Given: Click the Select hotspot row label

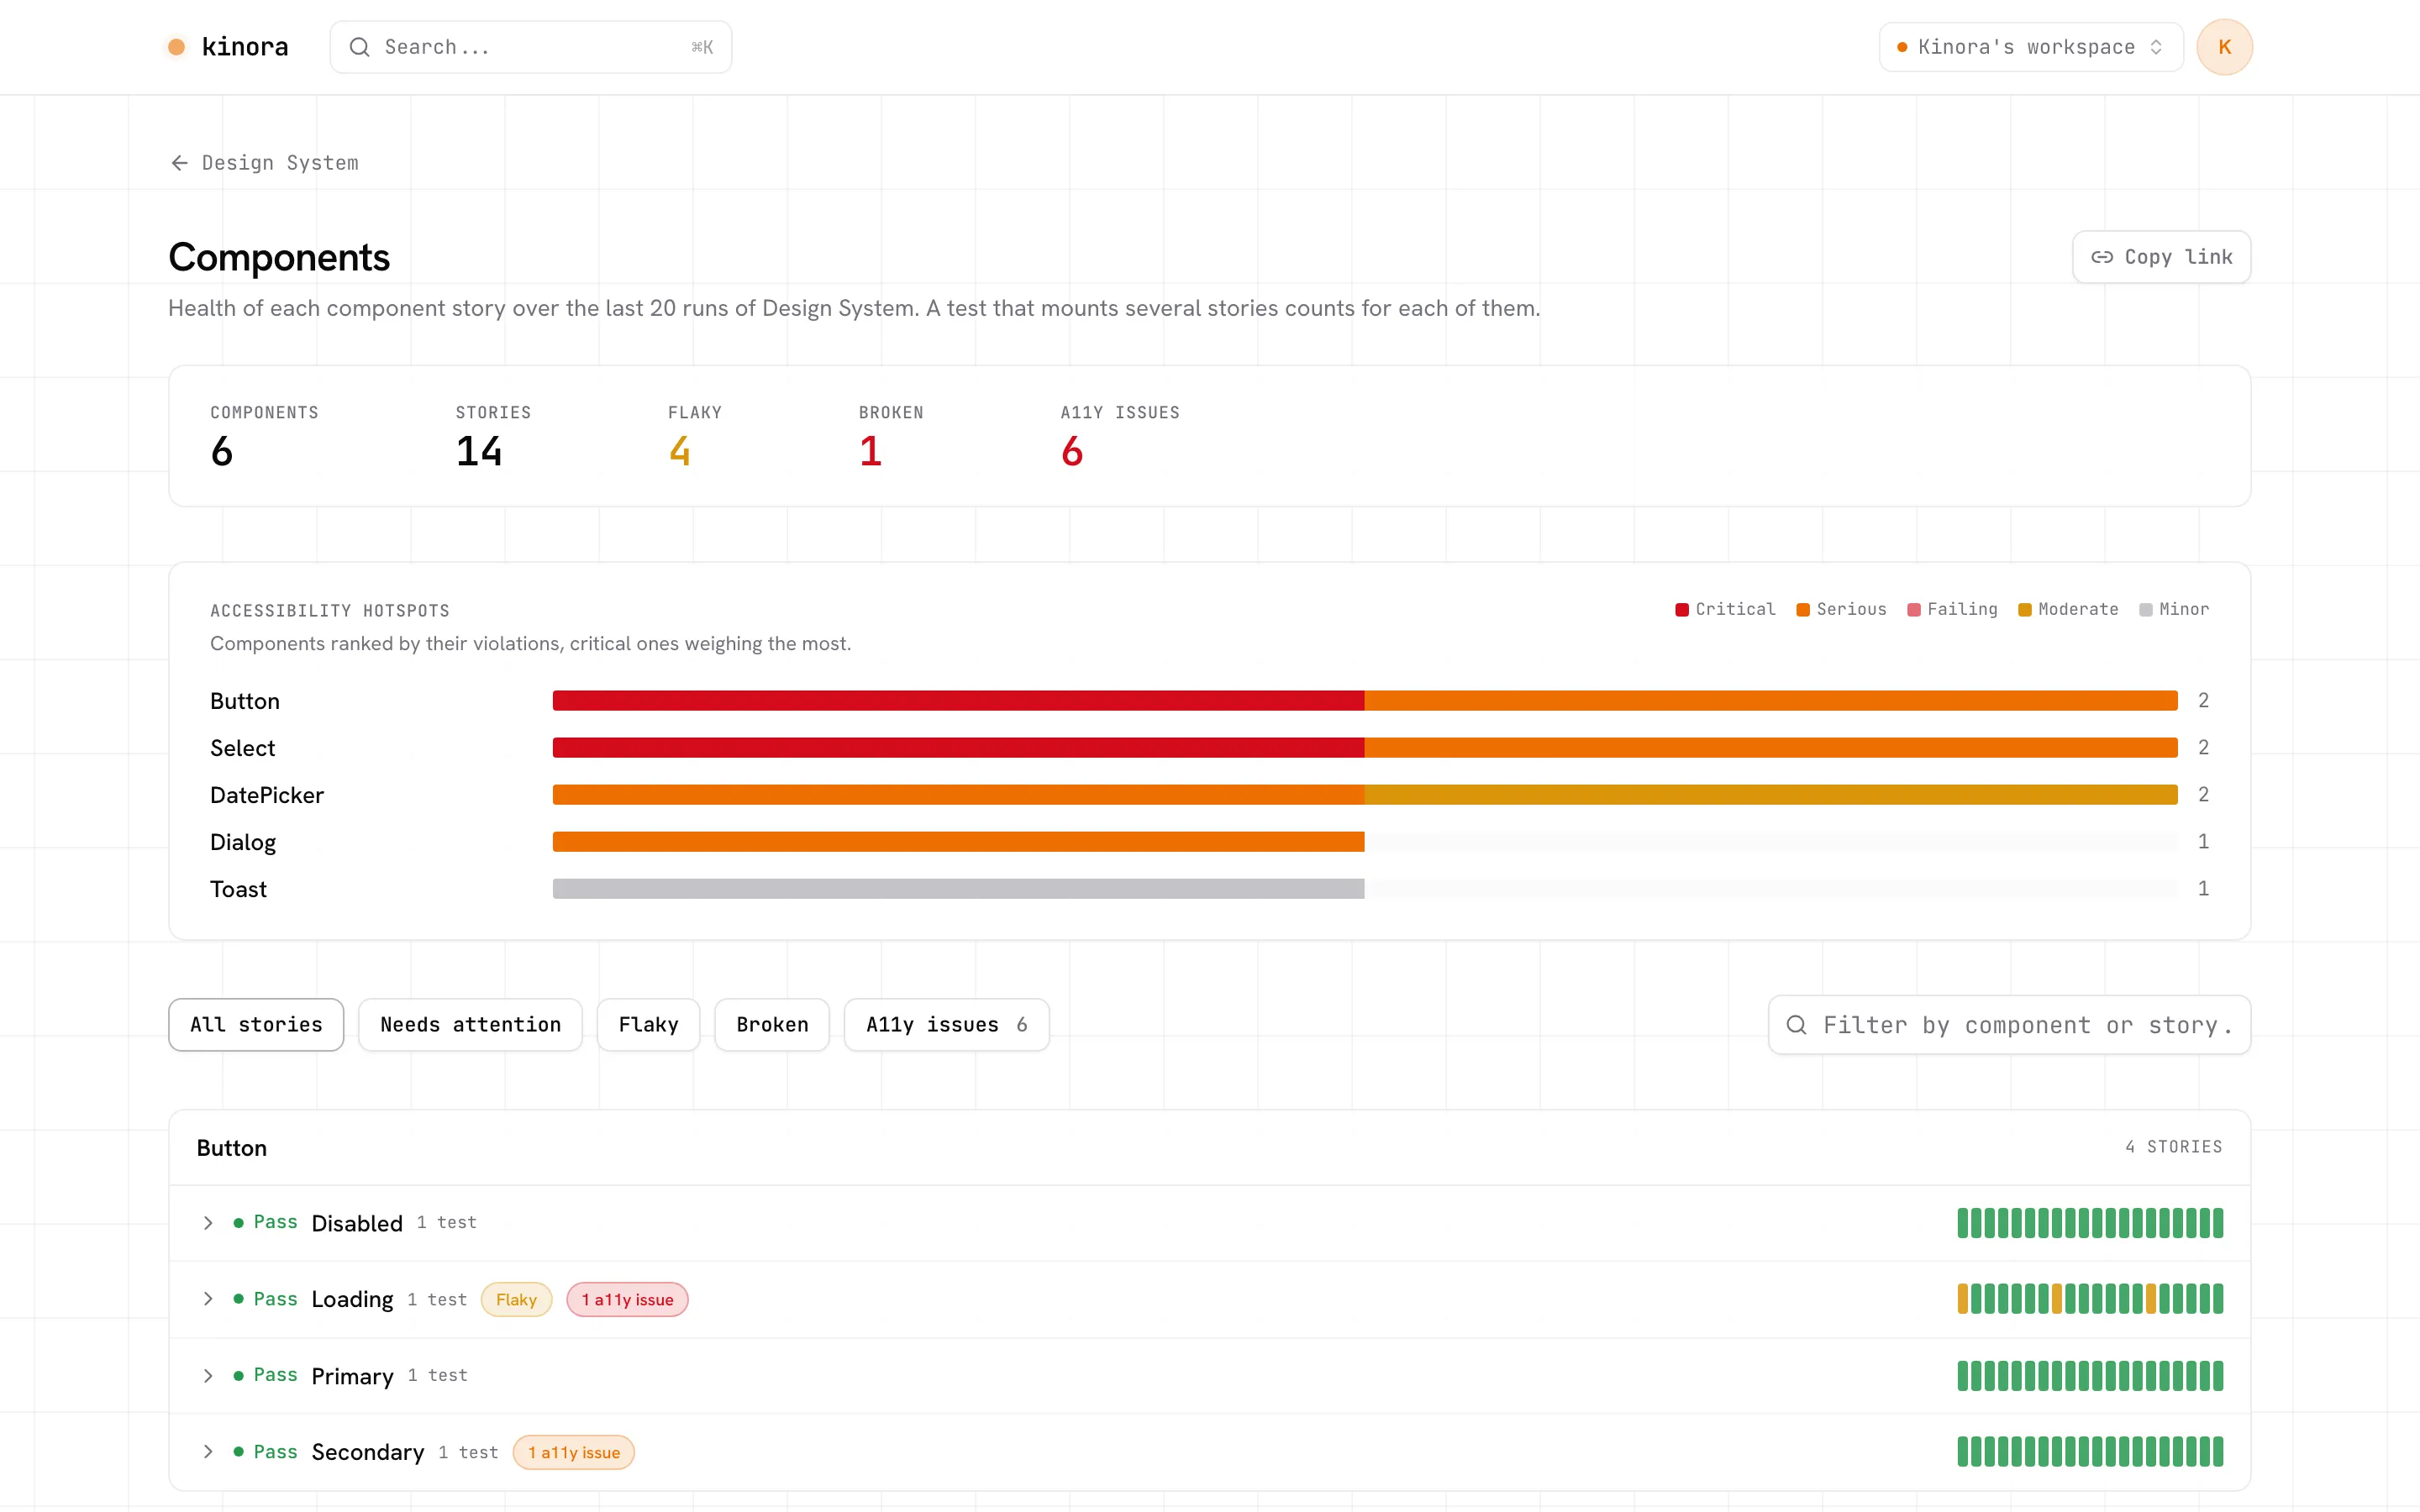Looking at the screenshot, I should (x=242, y=748).
